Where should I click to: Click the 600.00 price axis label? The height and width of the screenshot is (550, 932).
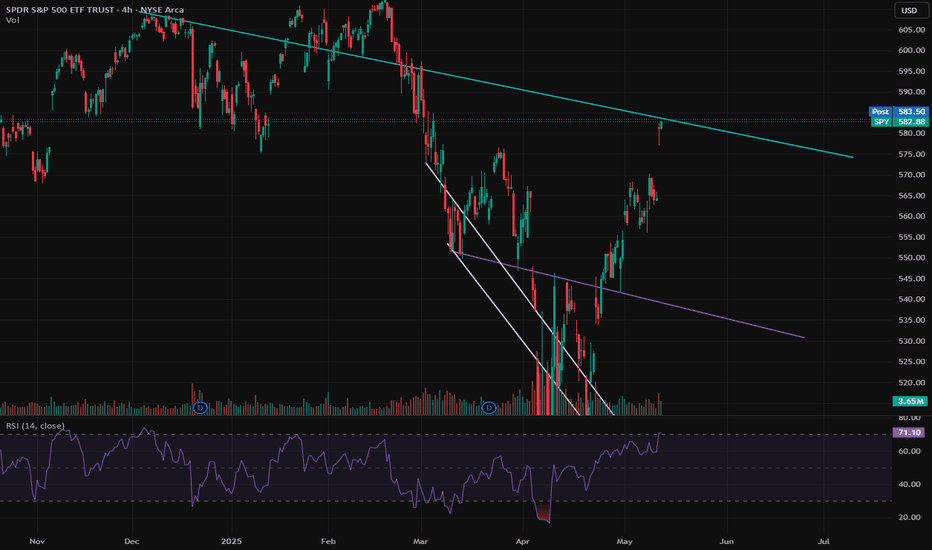(911, 51)
